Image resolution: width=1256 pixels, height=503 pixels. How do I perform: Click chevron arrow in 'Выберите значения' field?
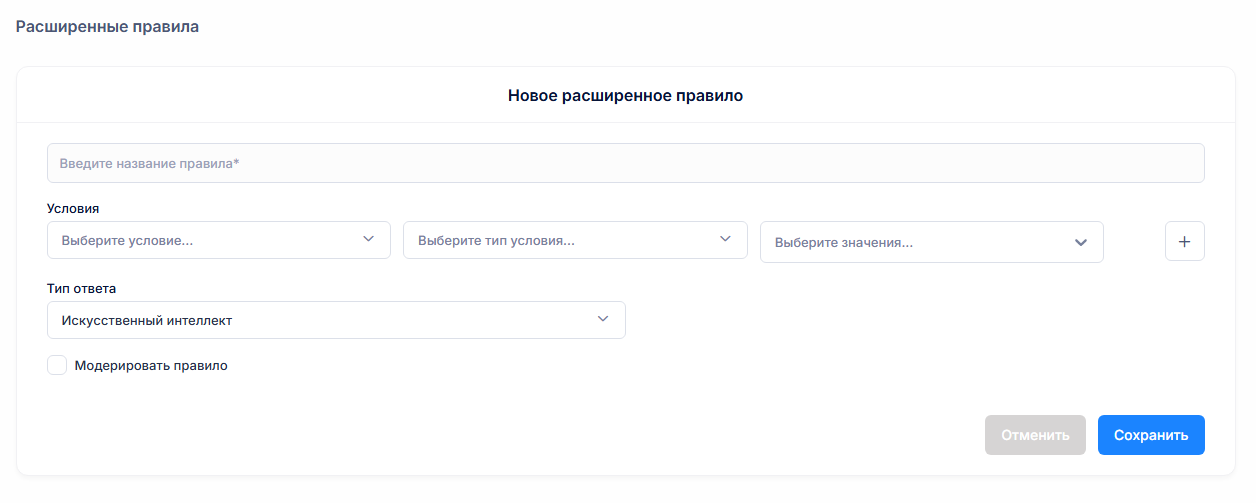(1080, 243)
